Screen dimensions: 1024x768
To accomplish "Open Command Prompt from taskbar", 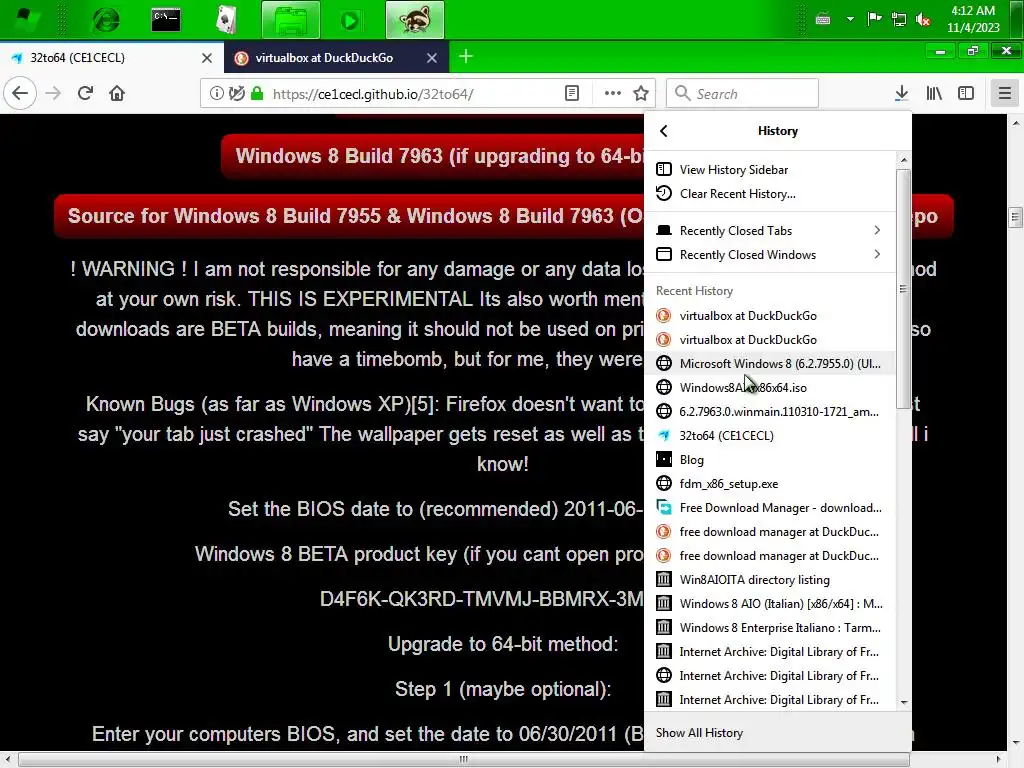I will (166, 20).
